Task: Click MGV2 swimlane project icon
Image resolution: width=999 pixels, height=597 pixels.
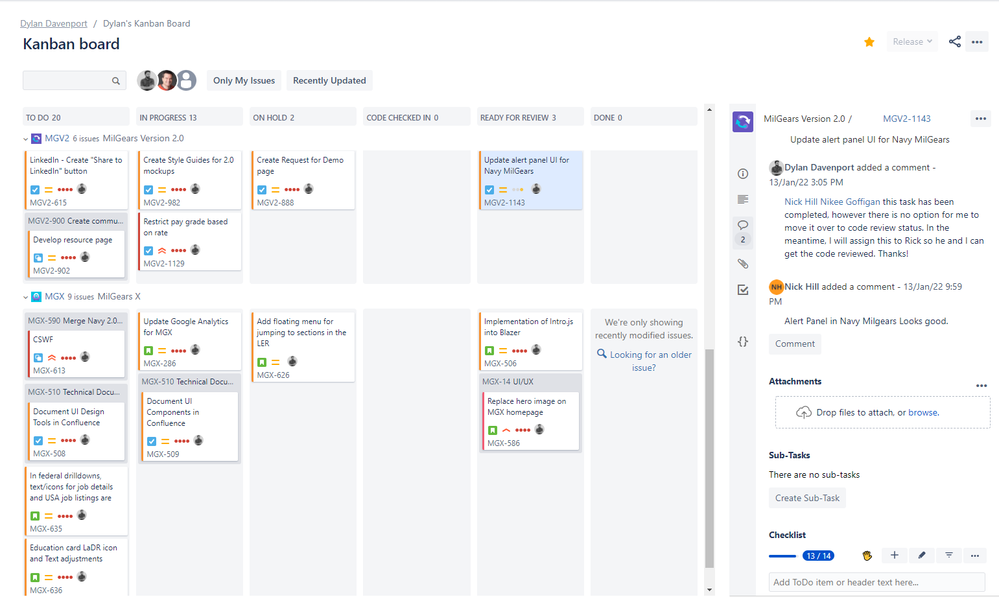Action: 36,138
